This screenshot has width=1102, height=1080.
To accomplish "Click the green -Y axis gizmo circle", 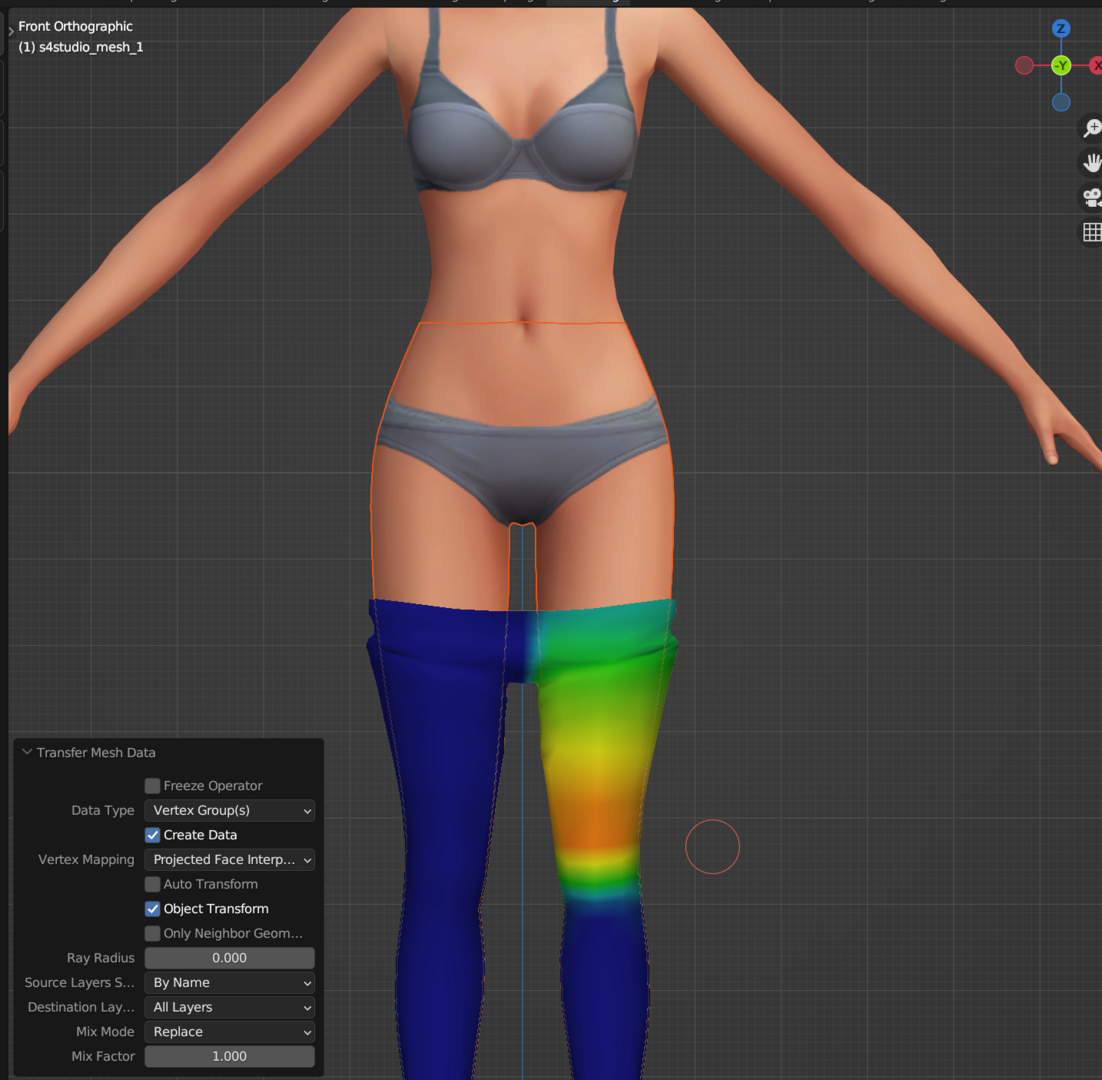I will click(x=1061, y=66).
